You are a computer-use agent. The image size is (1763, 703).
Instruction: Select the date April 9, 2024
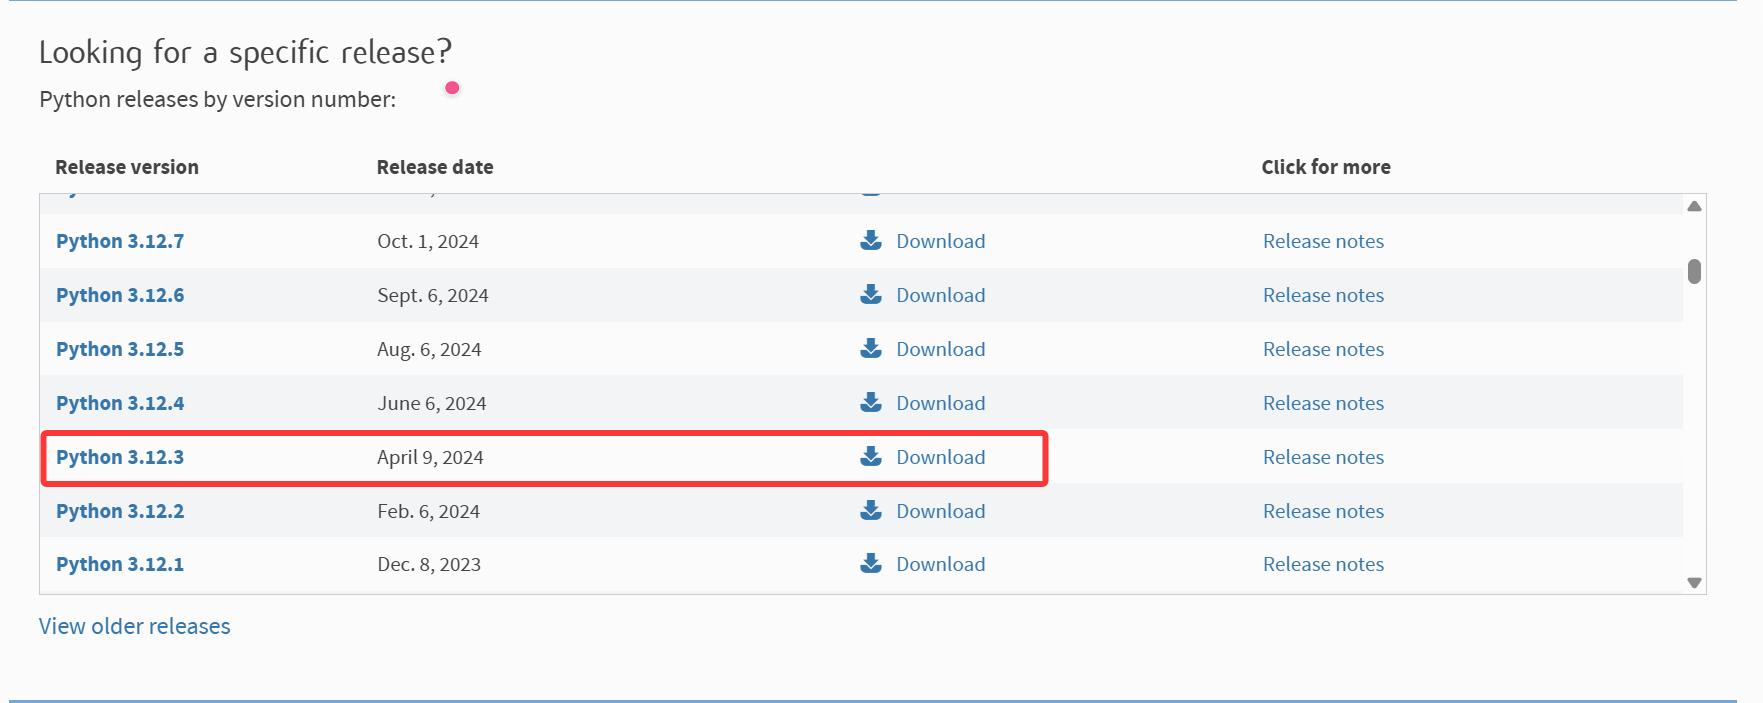pos(430,457)
